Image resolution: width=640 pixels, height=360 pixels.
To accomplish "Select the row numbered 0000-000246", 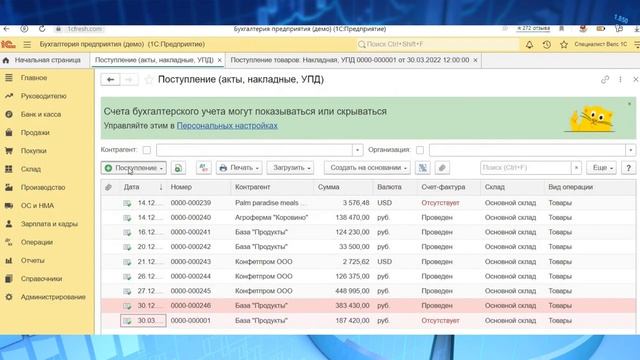I will (368, 306).
